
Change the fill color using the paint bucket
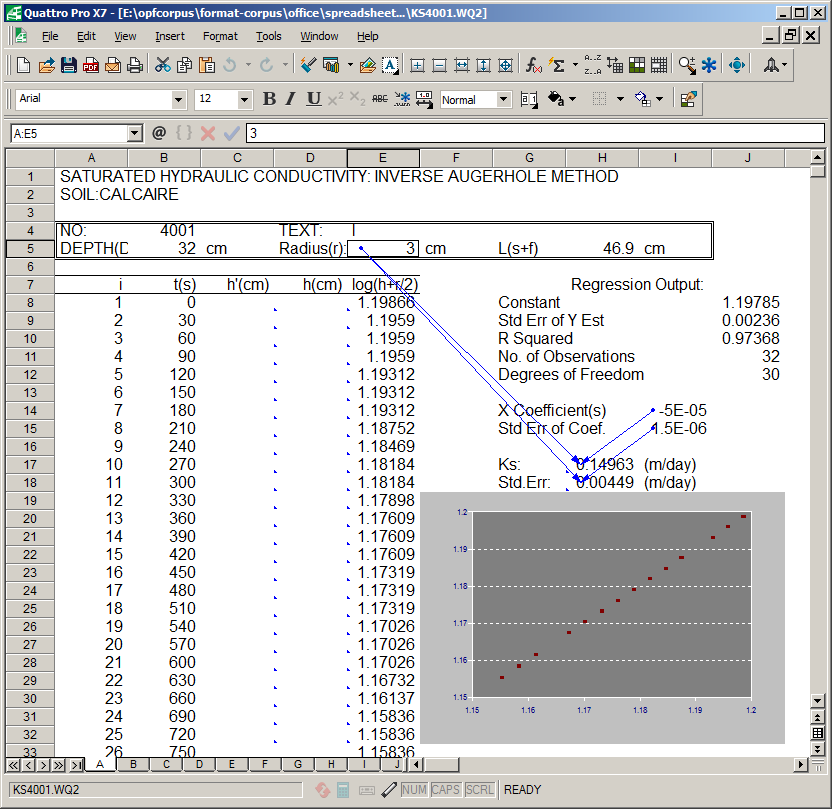click(555, 99)
